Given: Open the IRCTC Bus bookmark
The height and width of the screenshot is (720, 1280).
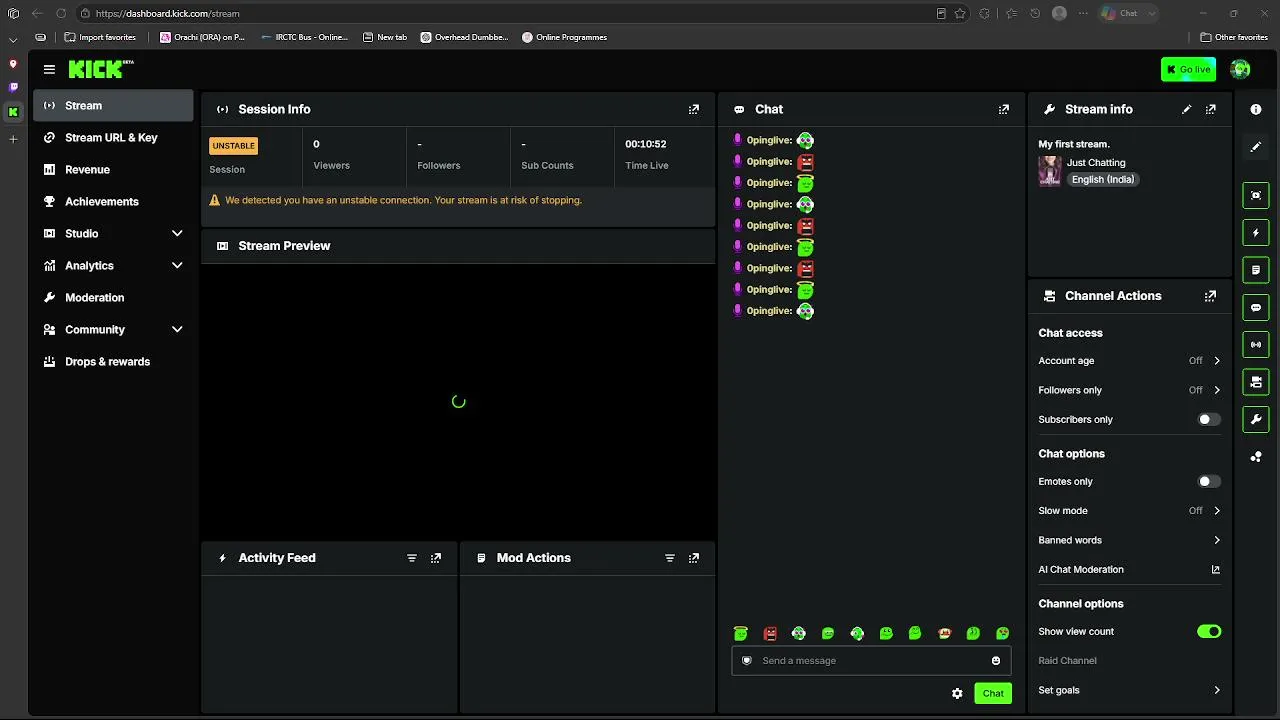Looking at the screenshot, I should point(304,37).
